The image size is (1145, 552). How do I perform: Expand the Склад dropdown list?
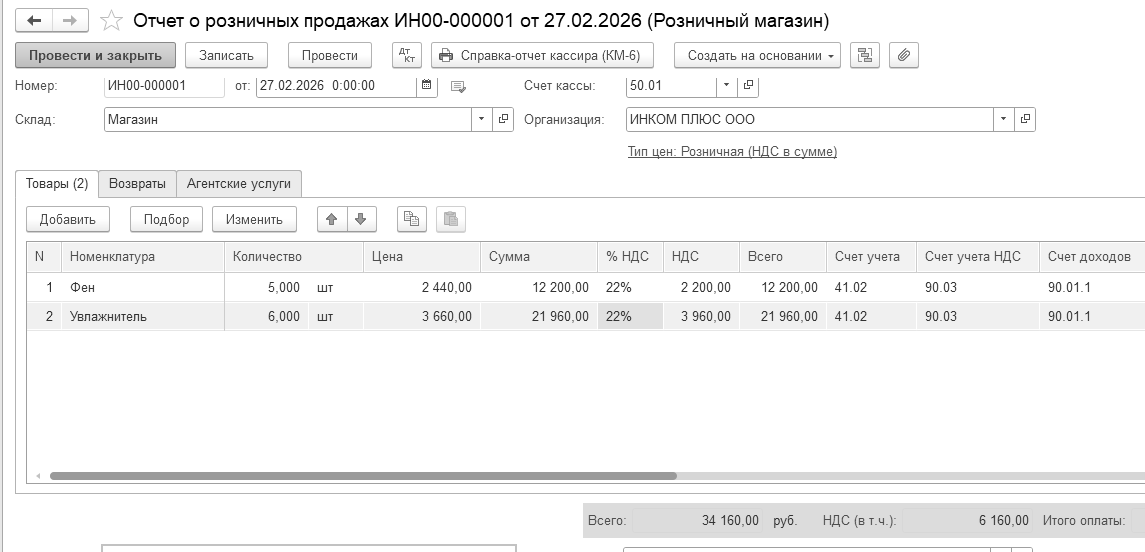click(481, 119)
